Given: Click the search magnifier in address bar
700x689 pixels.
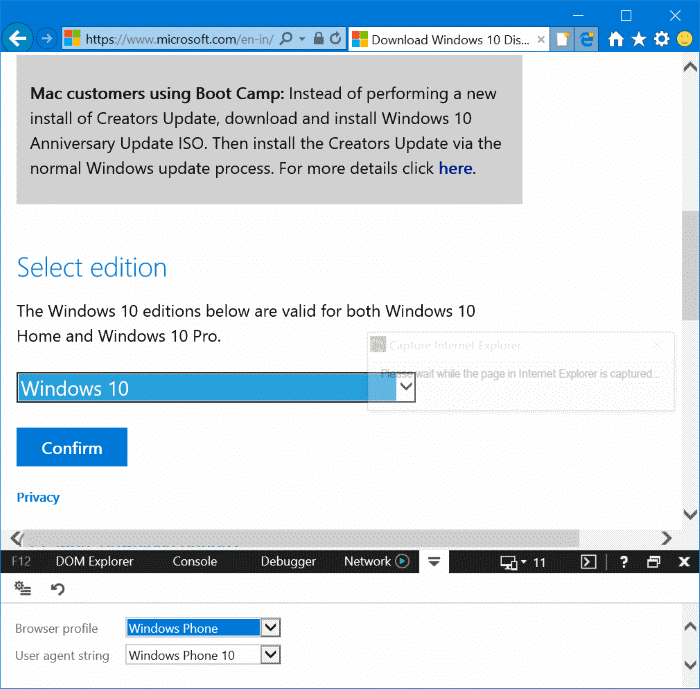Looking at the screenshot, I should point(286,39).
